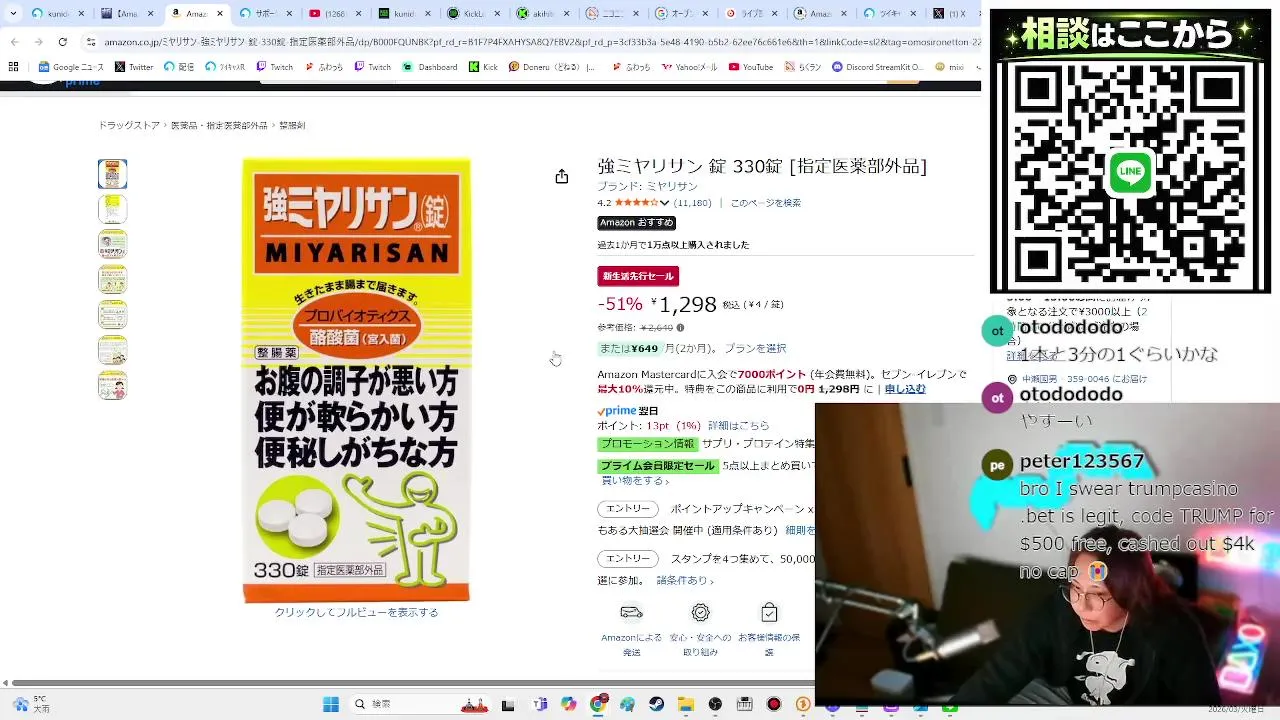Switch to the ニコニコ tab
The width and height of the screenshot is (1280, 720).
click(x=612, y=14)
